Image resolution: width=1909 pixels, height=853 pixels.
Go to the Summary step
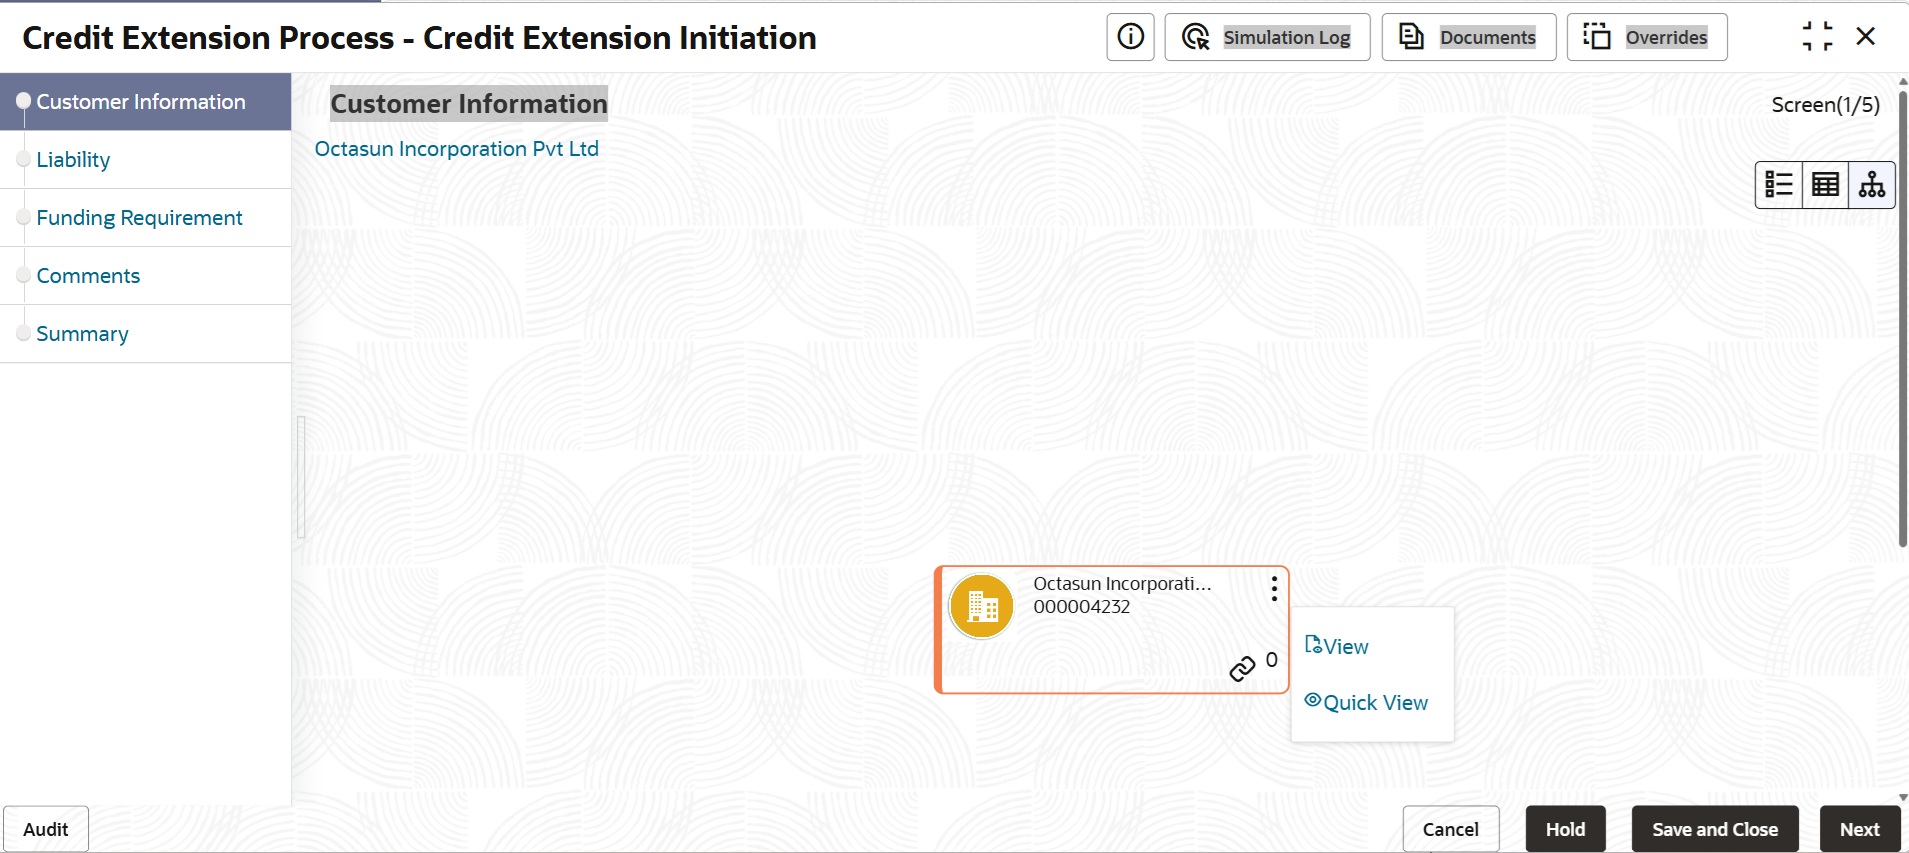pyautogui.click(x=145, y=334)
